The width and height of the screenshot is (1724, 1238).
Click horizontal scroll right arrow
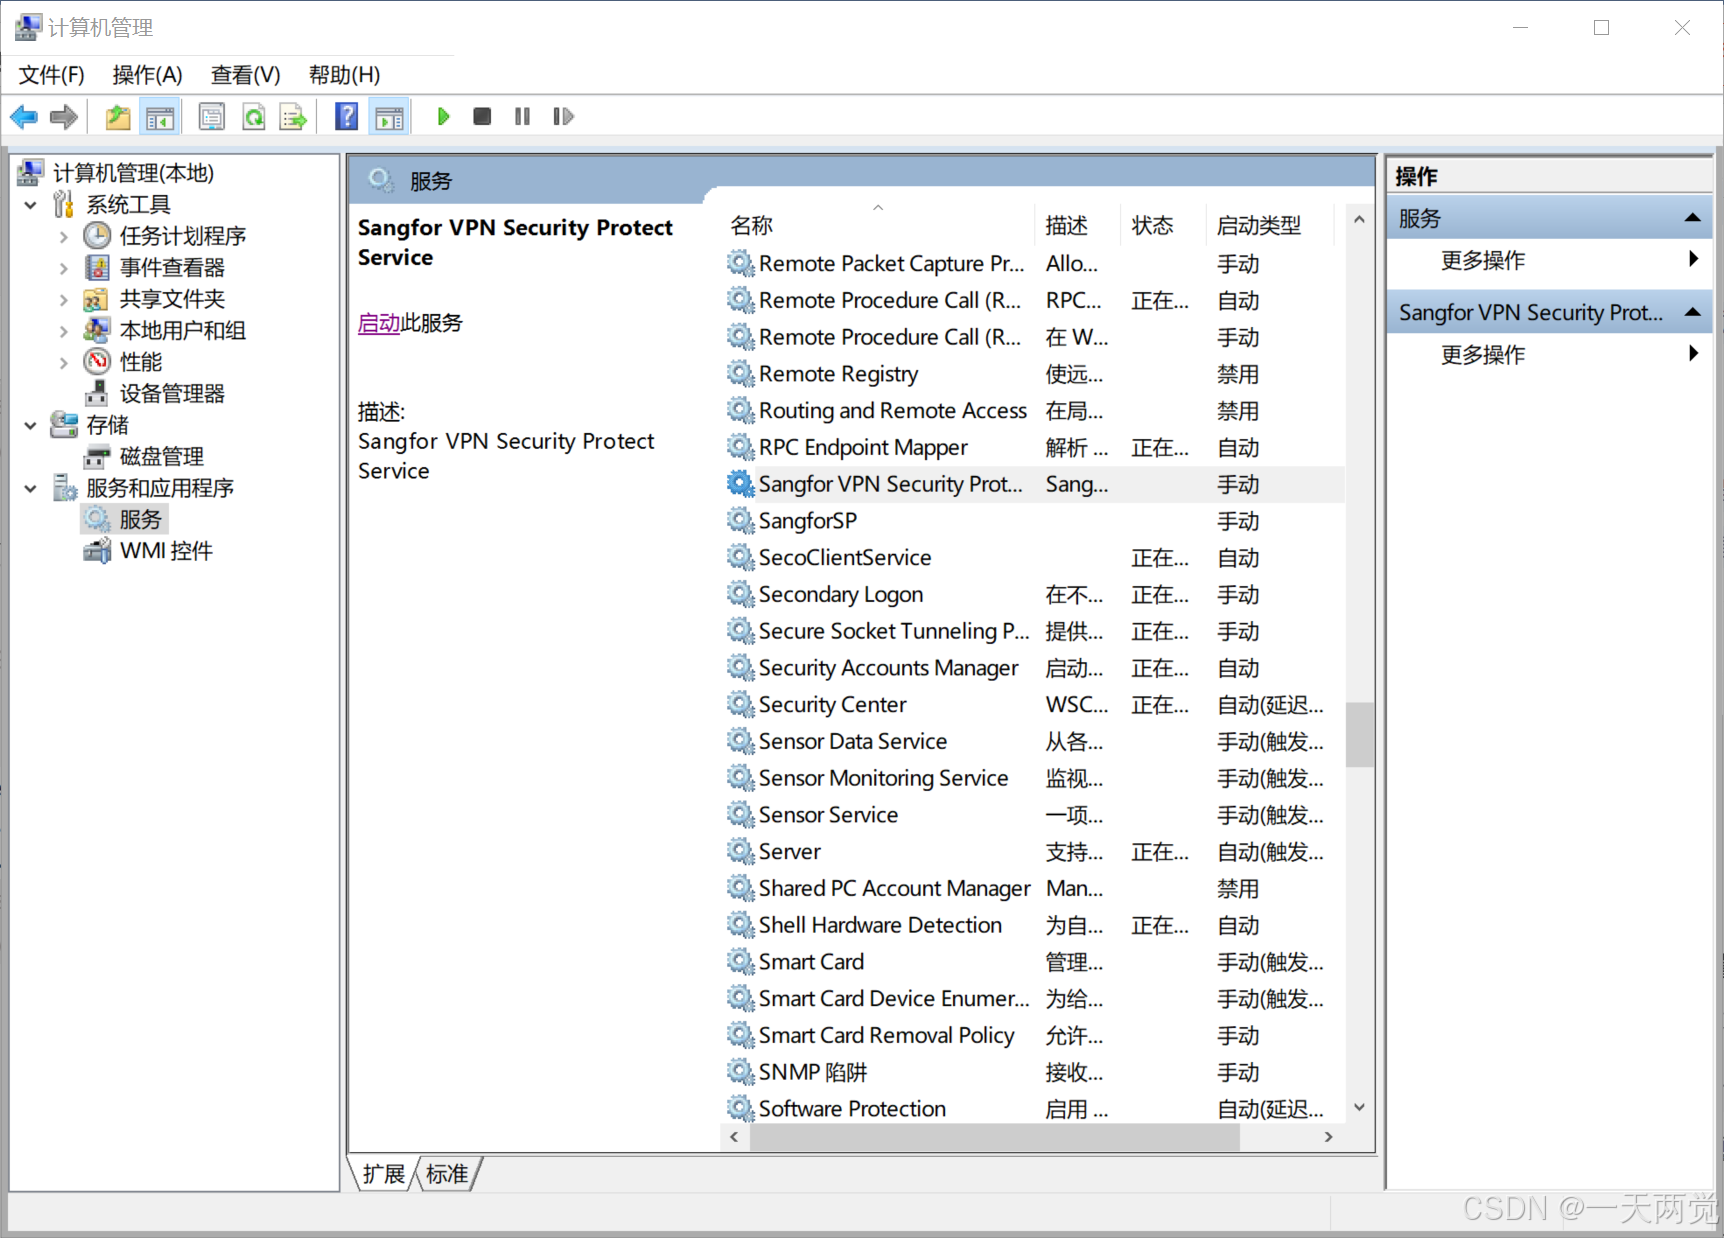[1328, 1137]
